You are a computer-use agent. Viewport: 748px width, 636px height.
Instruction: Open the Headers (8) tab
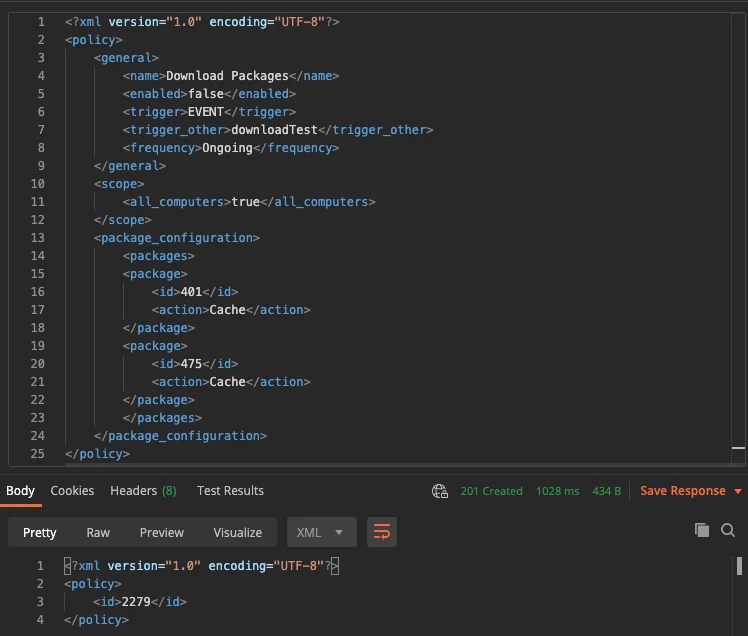tap(143, 491)
